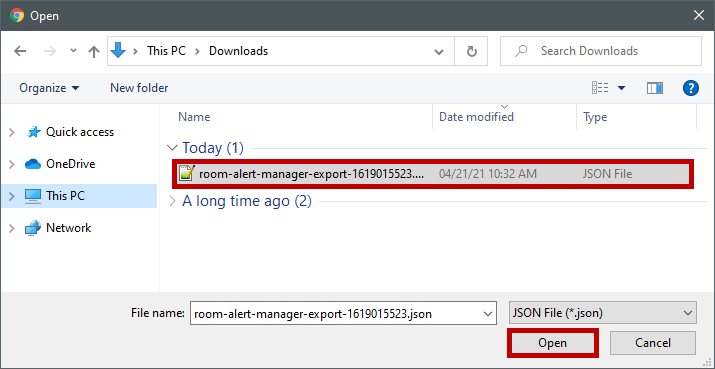
Task: Open the JSON File type filter dropdown
Action: [x=603, y=313]
